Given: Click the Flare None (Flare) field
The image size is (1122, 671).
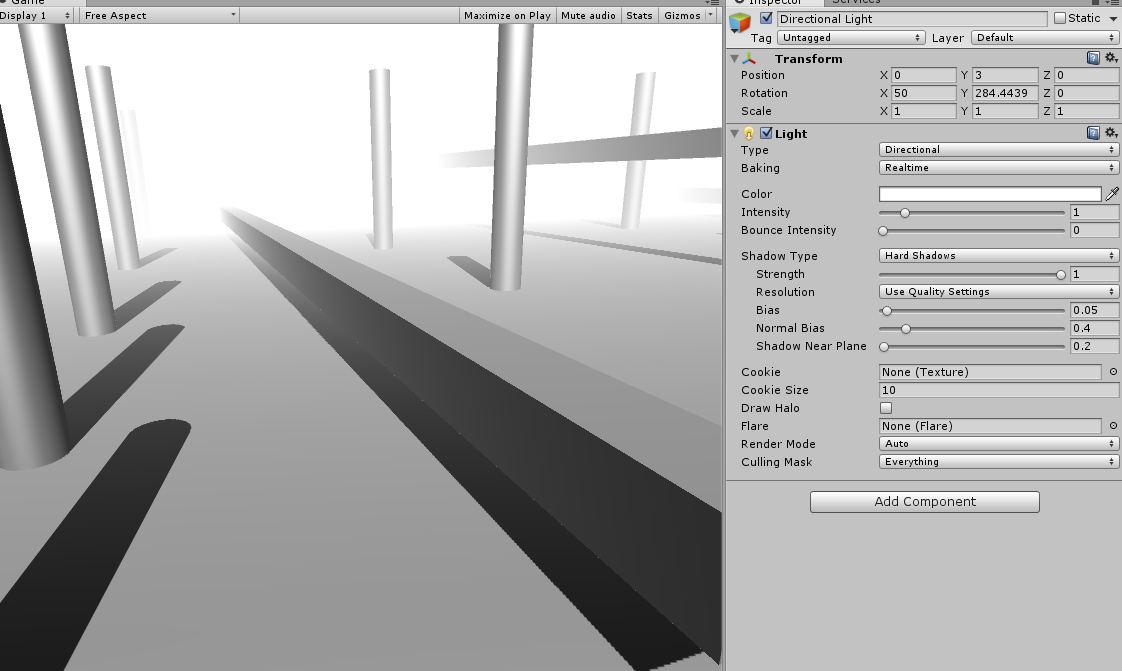Looking at the screenshot, I should coord(990,426).
